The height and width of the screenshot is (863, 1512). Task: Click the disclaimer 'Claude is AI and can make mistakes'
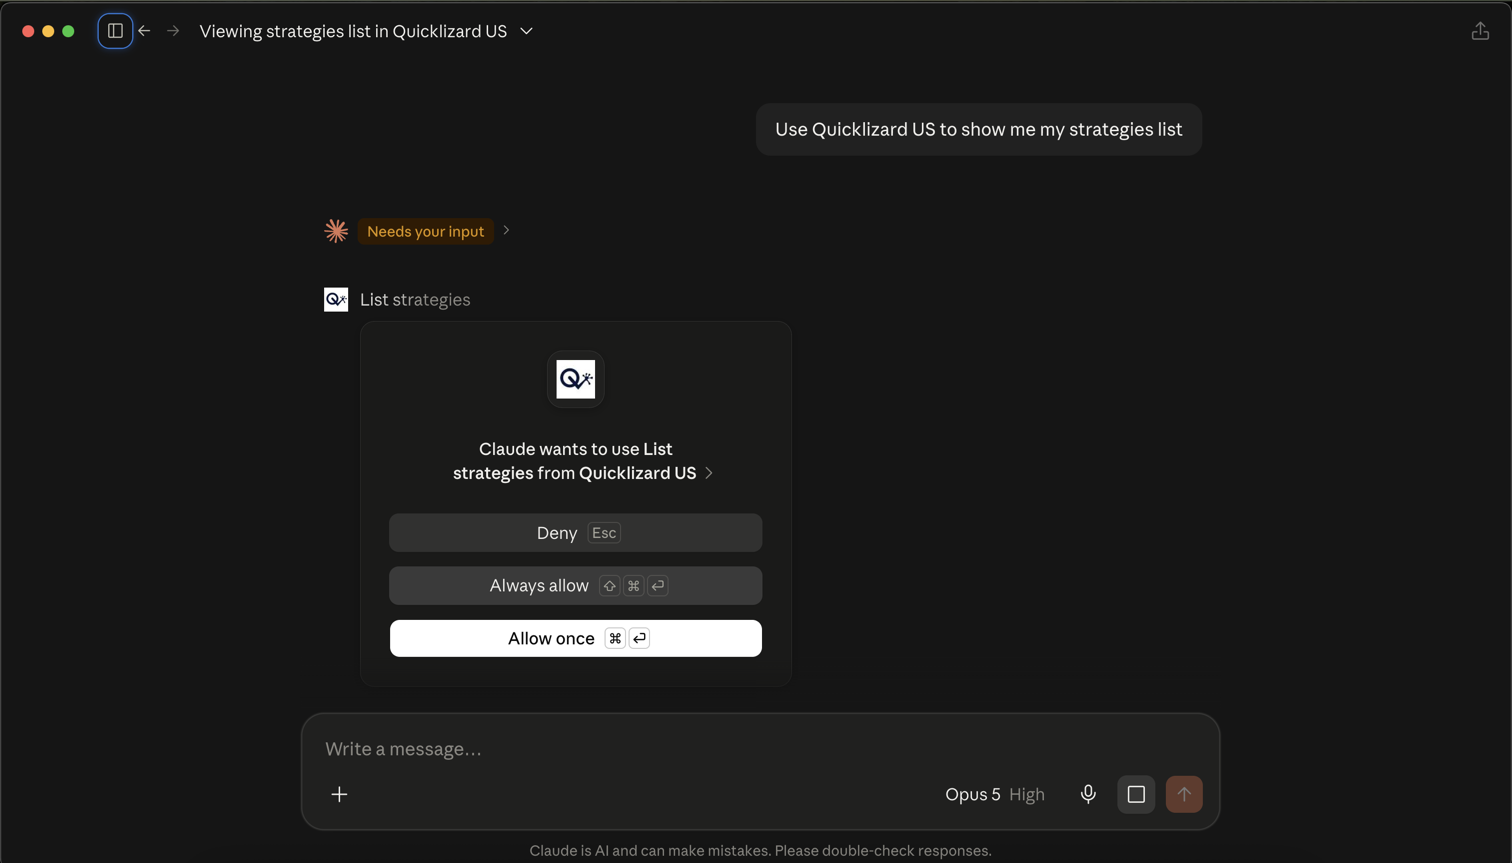click(760, 851)
